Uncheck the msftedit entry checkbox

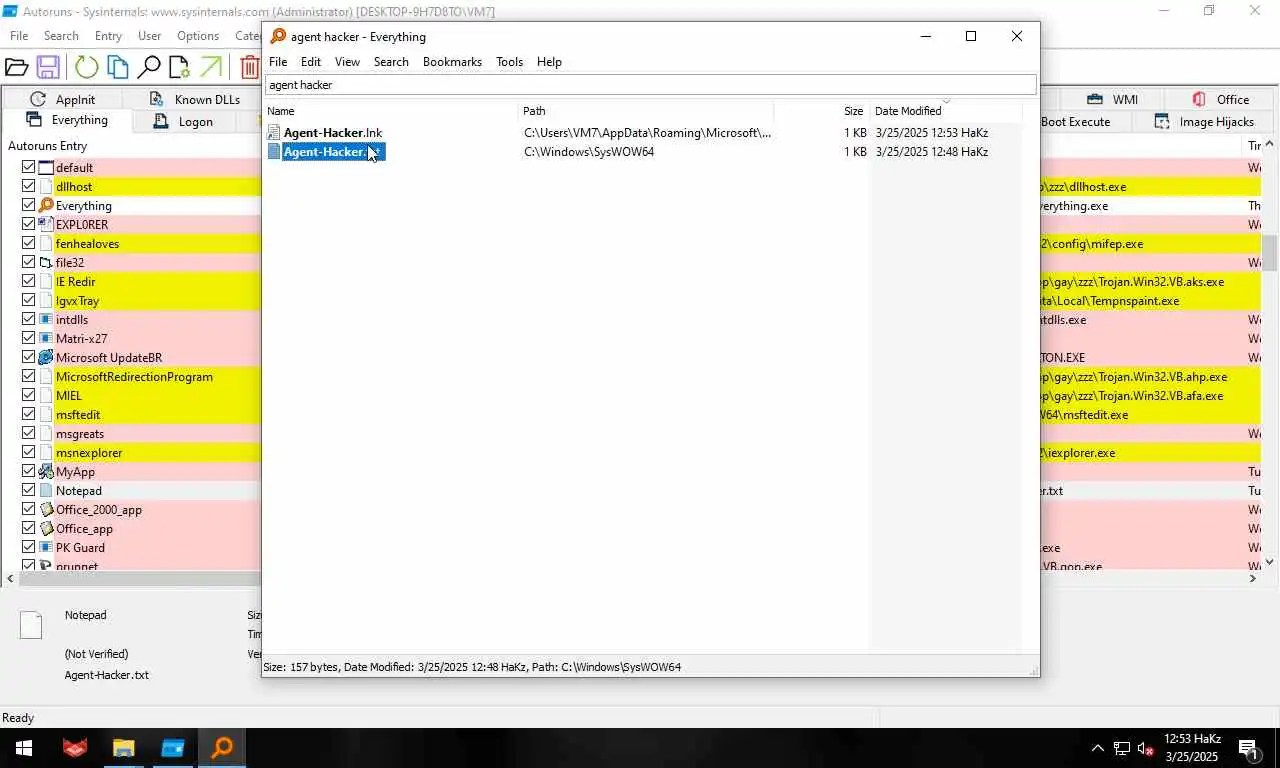[x=29, y=415]
